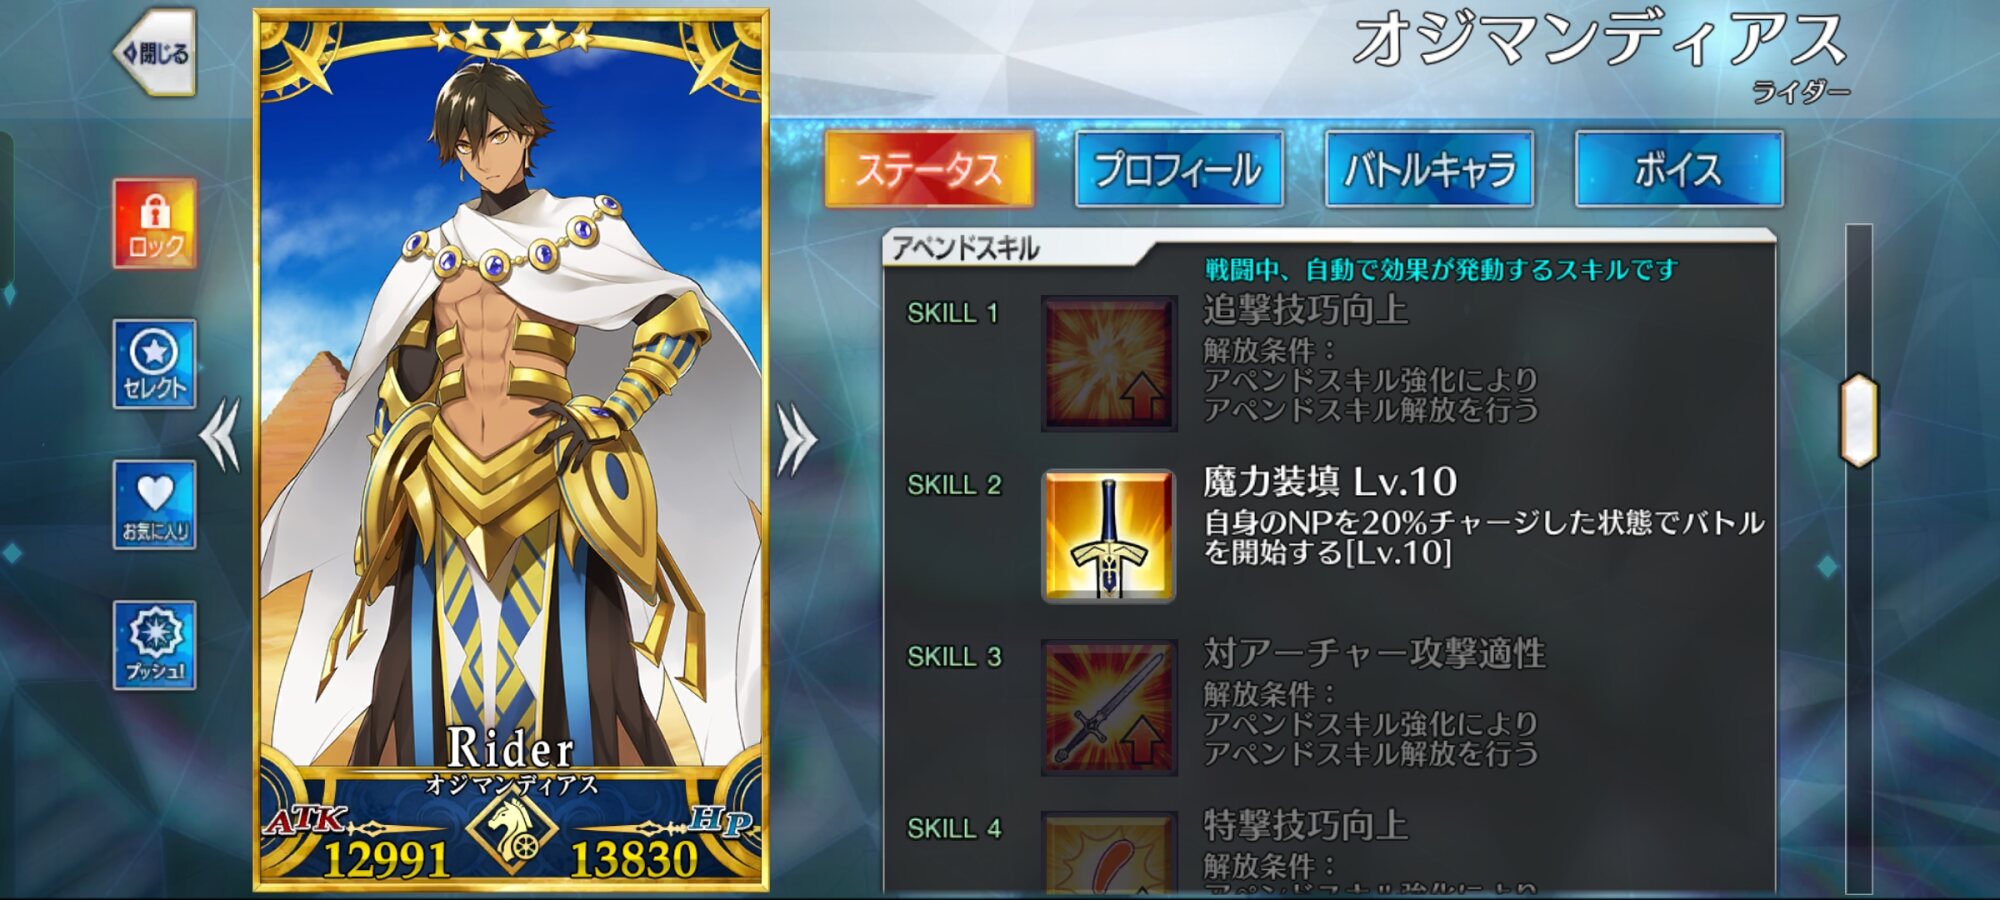The width and height of the screenshot is (2000, 900).
Task: Toggle the お気に入り heart favorite button
Action: (x=154, y=504)
